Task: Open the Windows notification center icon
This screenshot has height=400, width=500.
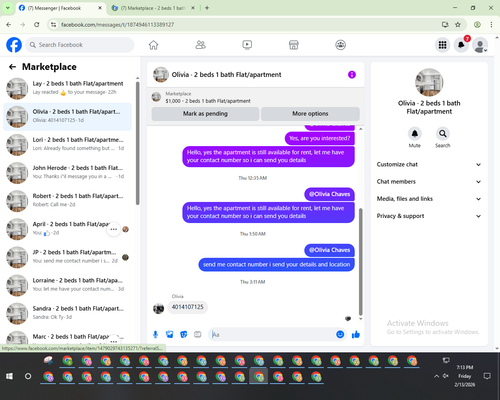Action: pos(487,376)
